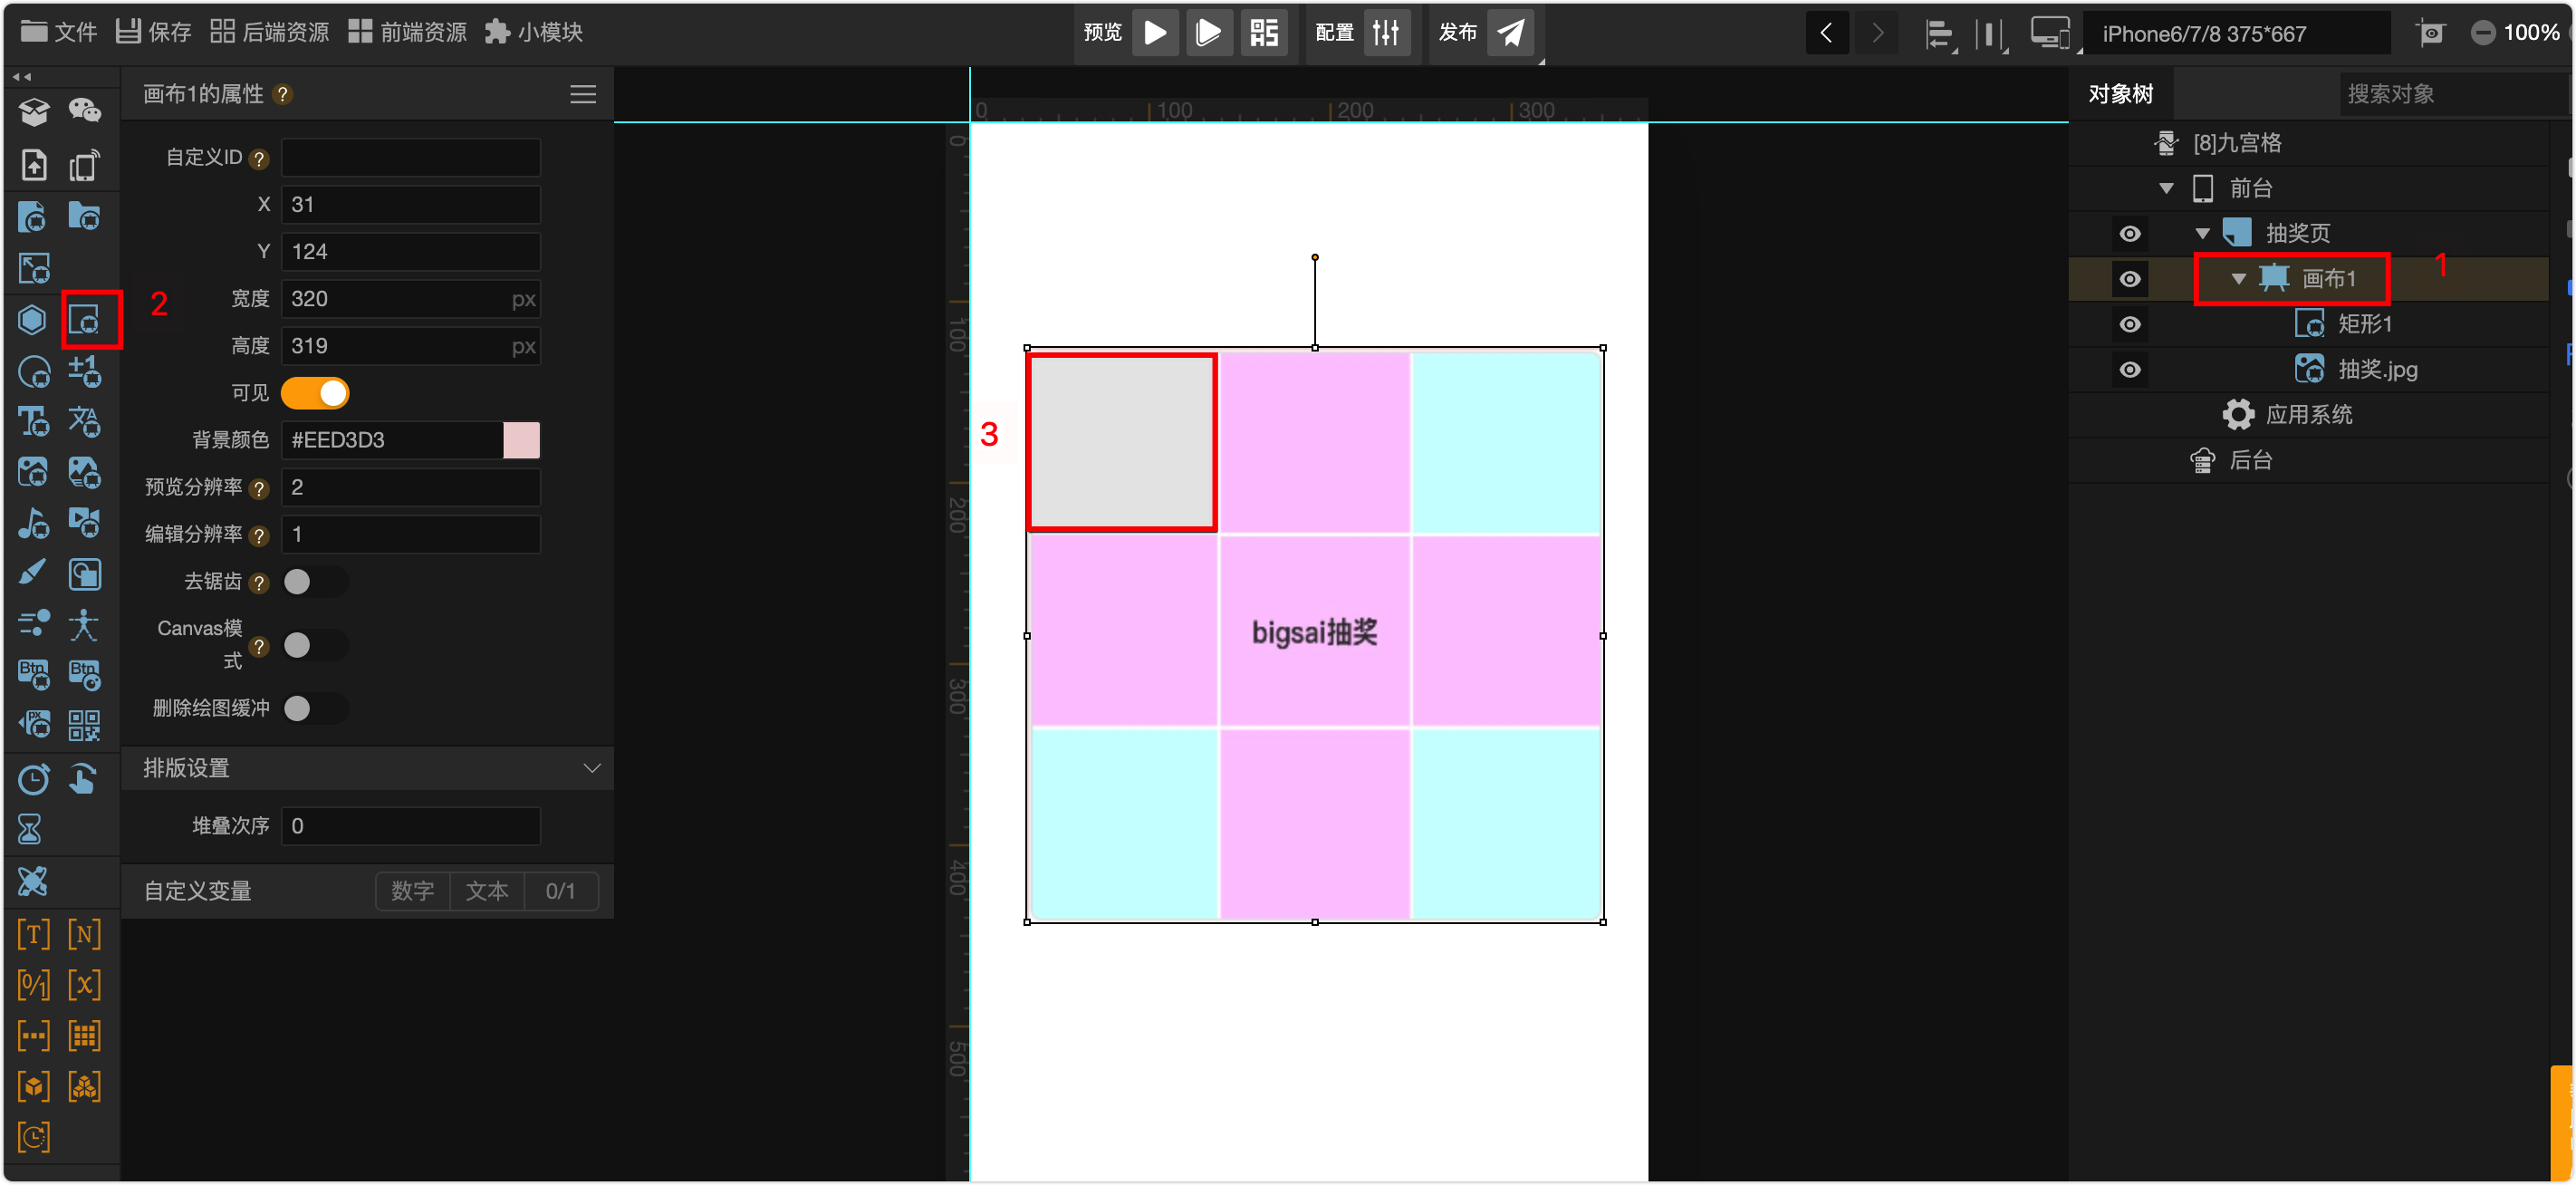Hide the 矩形1 layer via eye icon
This screenshot has width=2576, height=1185.
tap(2130, 324)
